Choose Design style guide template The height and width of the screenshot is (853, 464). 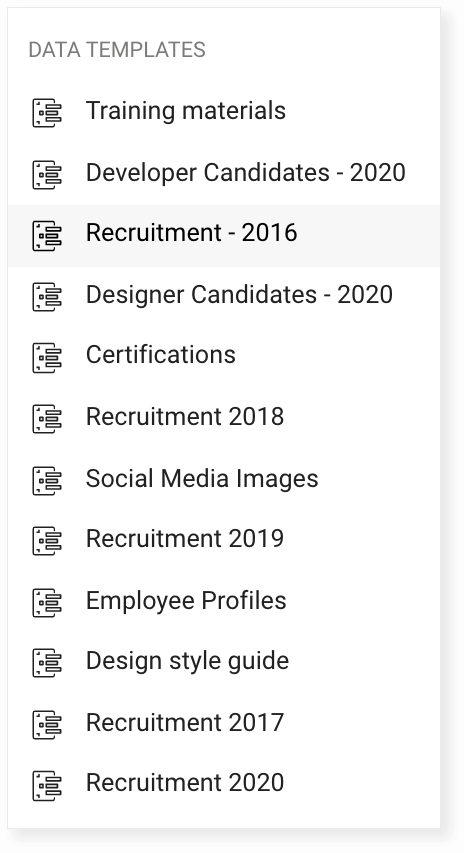click(x=187, y=662)
